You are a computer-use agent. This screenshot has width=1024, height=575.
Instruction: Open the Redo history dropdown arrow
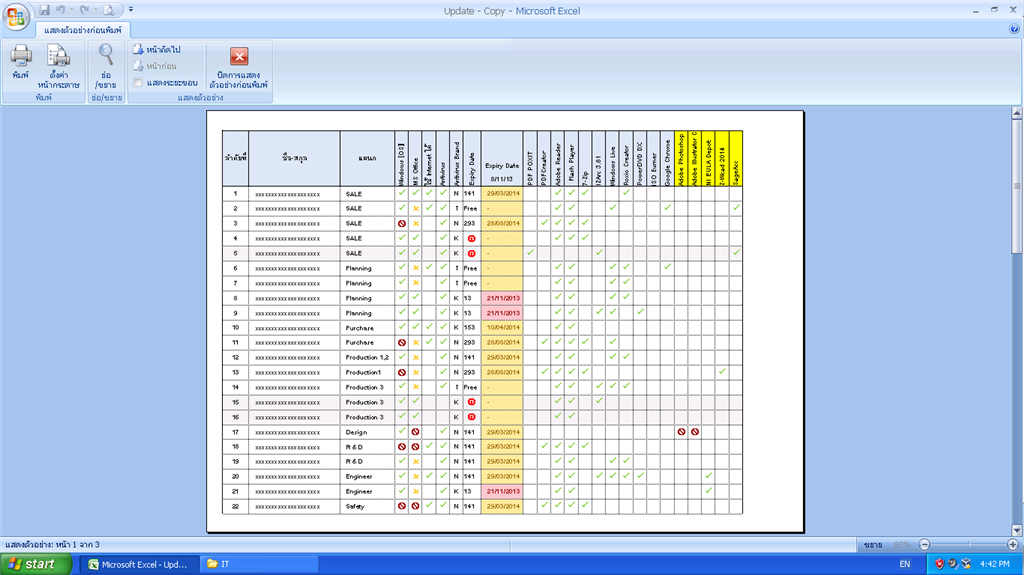tap(95, 10)
